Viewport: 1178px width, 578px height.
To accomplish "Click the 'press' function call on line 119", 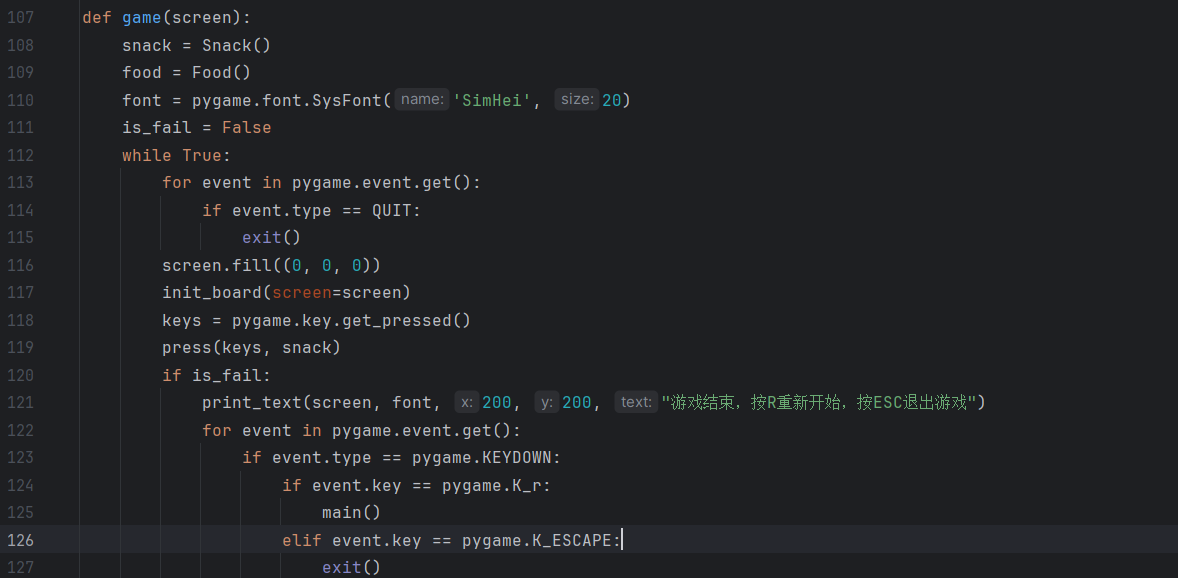I will (x=187, y=348).
